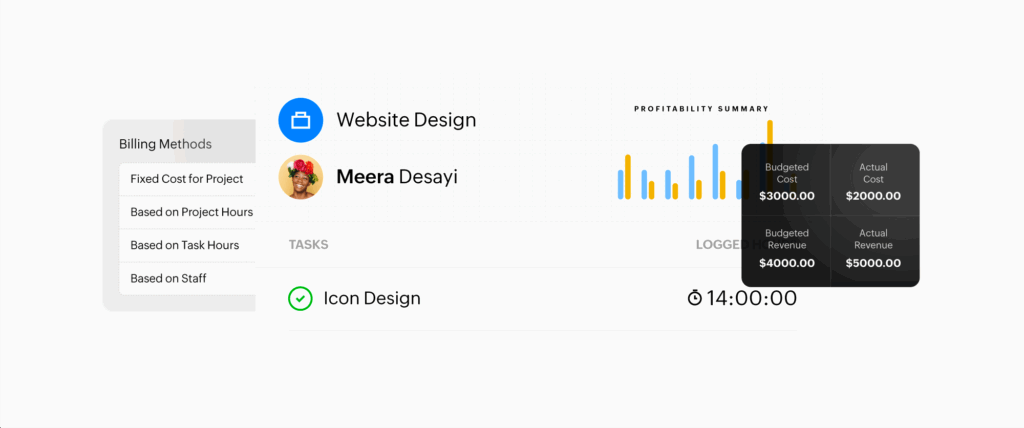Click the Budgeted Revenue $4000.00 tile
This screenshot has height=428, width=1024.
786,251
